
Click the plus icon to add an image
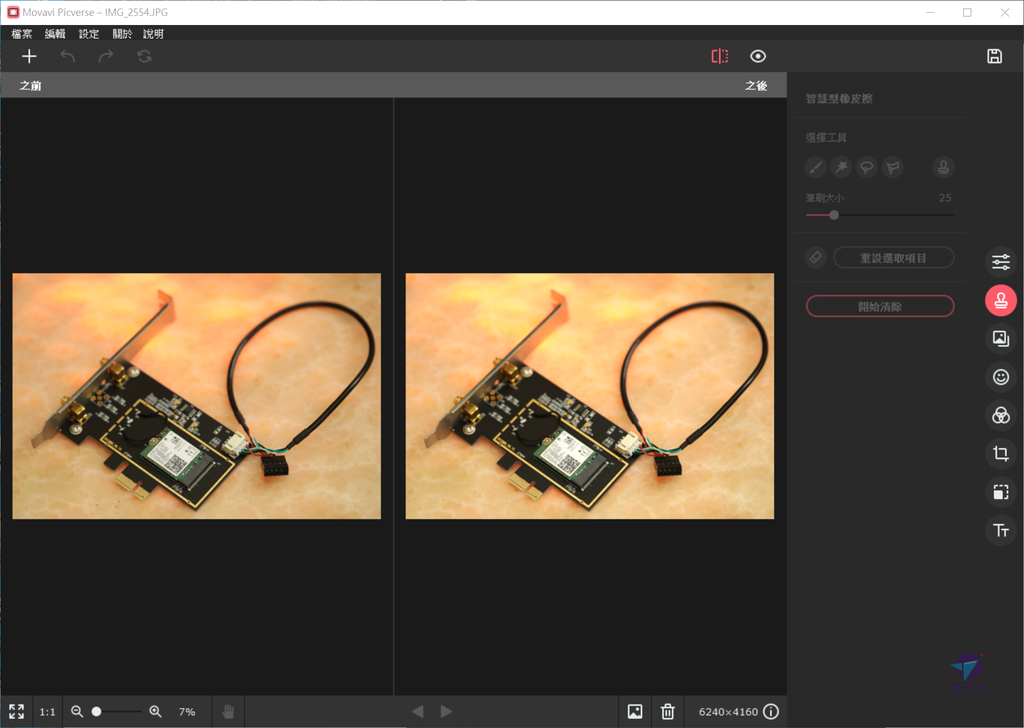[x=29, y=56]
